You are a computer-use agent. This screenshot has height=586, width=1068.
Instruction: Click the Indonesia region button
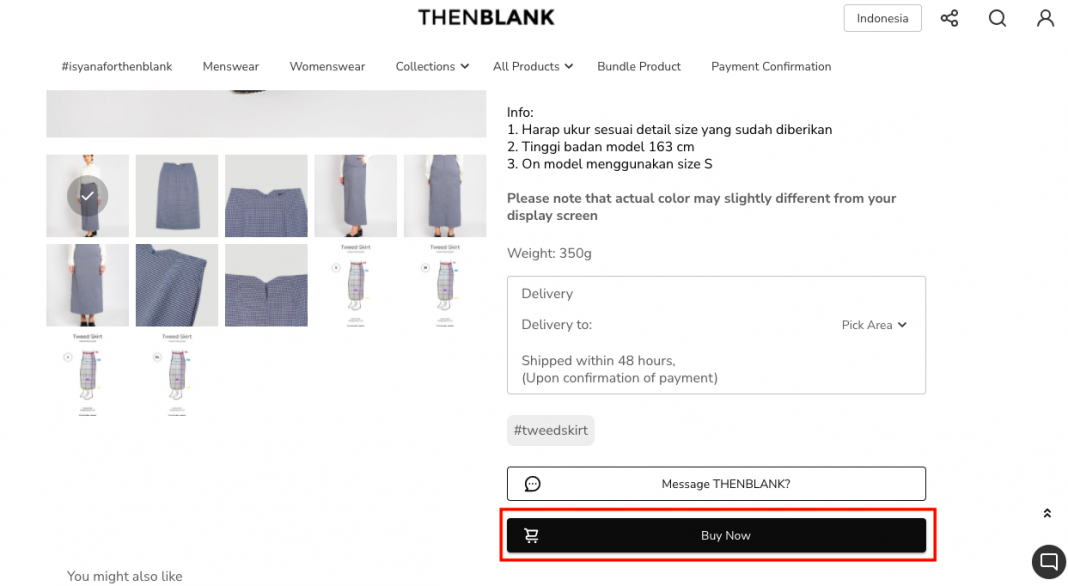click(x=882, y=18)
